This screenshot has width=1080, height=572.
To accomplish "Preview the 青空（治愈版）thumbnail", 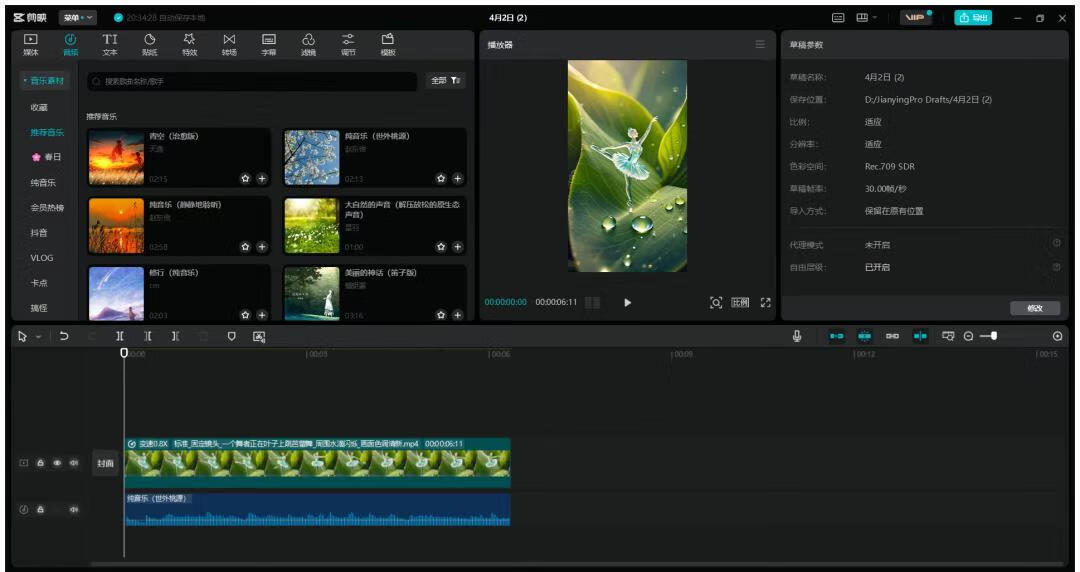I will click(116, 157).
